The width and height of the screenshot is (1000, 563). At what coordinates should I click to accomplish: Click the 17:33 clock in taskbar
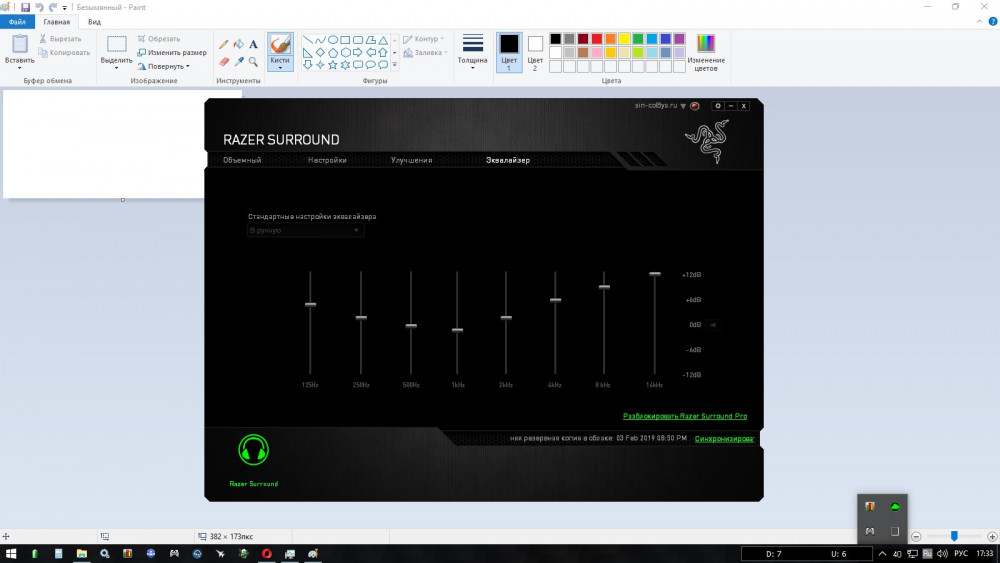click(985, 553)
